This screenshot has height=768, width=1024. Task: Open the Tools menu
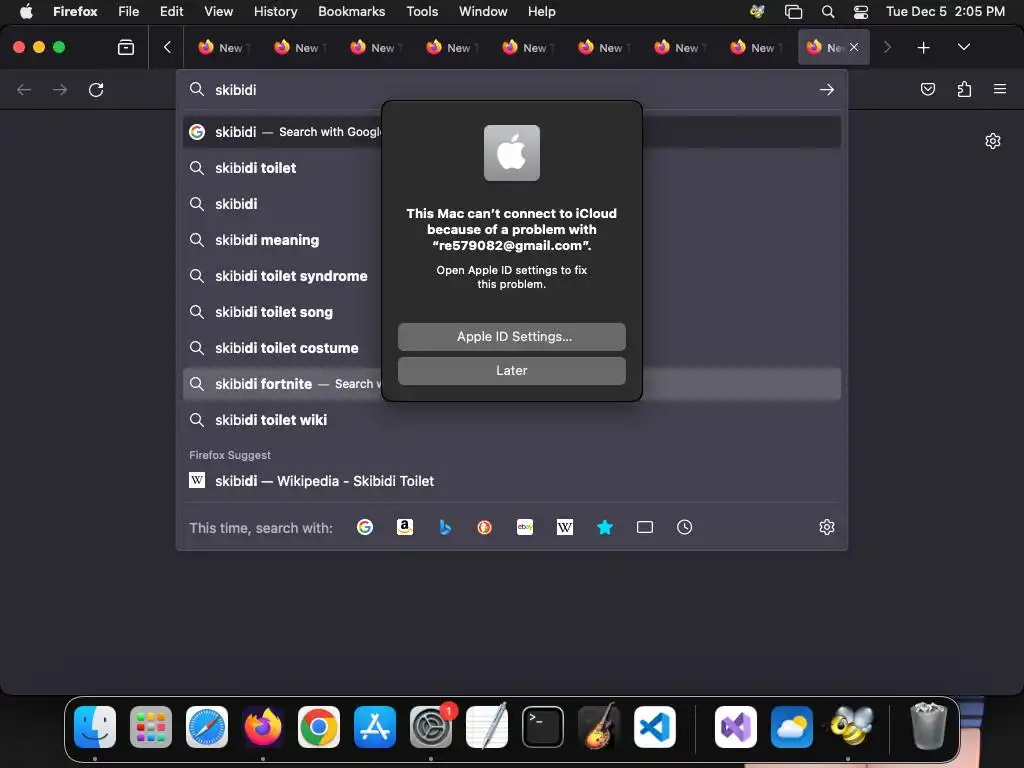(422, 11)
